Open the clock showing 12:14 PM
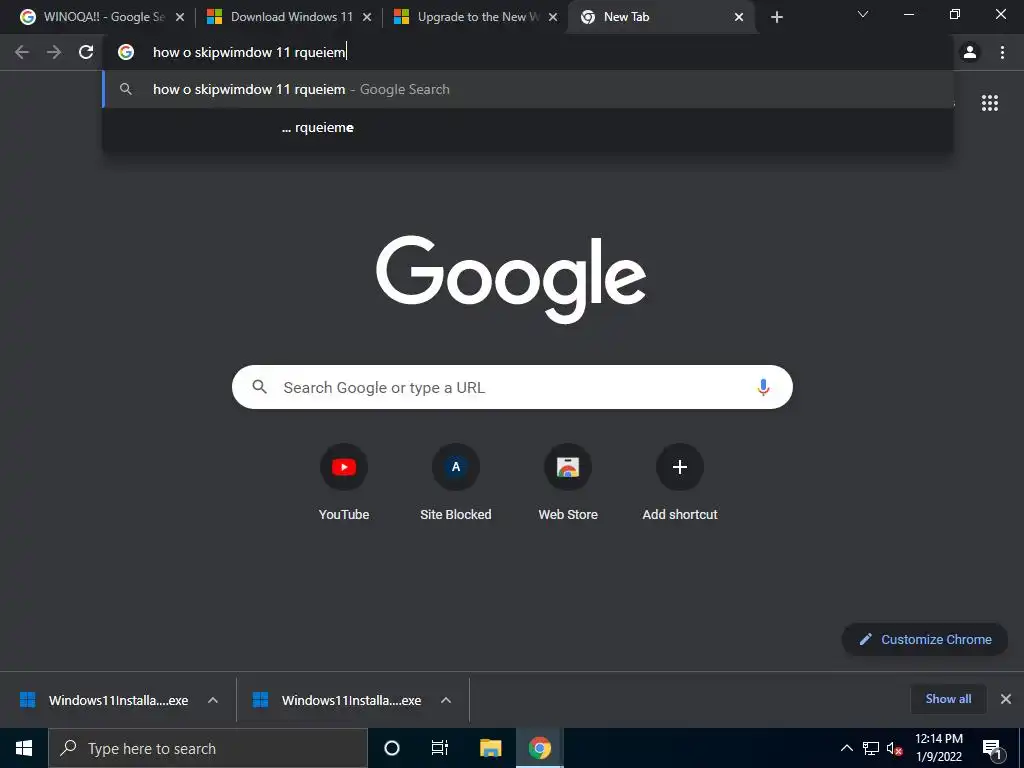1024x768 pixels. (x=938, y=748)
